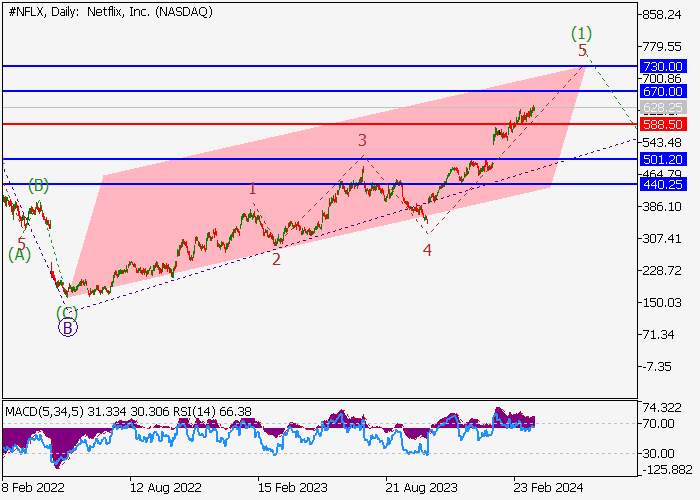The height and width of the screenshot is (500, 700).
Task: Click the 543.48 price axis value
Action: tap(662, 143)
